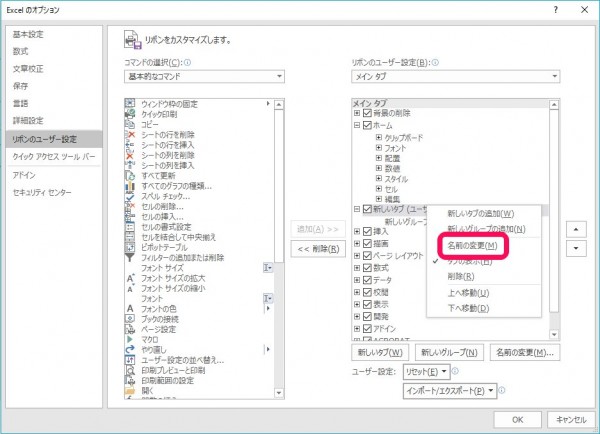
Task: Toggle the 開発 tab checkbox
Action: [x=367, y=317]
